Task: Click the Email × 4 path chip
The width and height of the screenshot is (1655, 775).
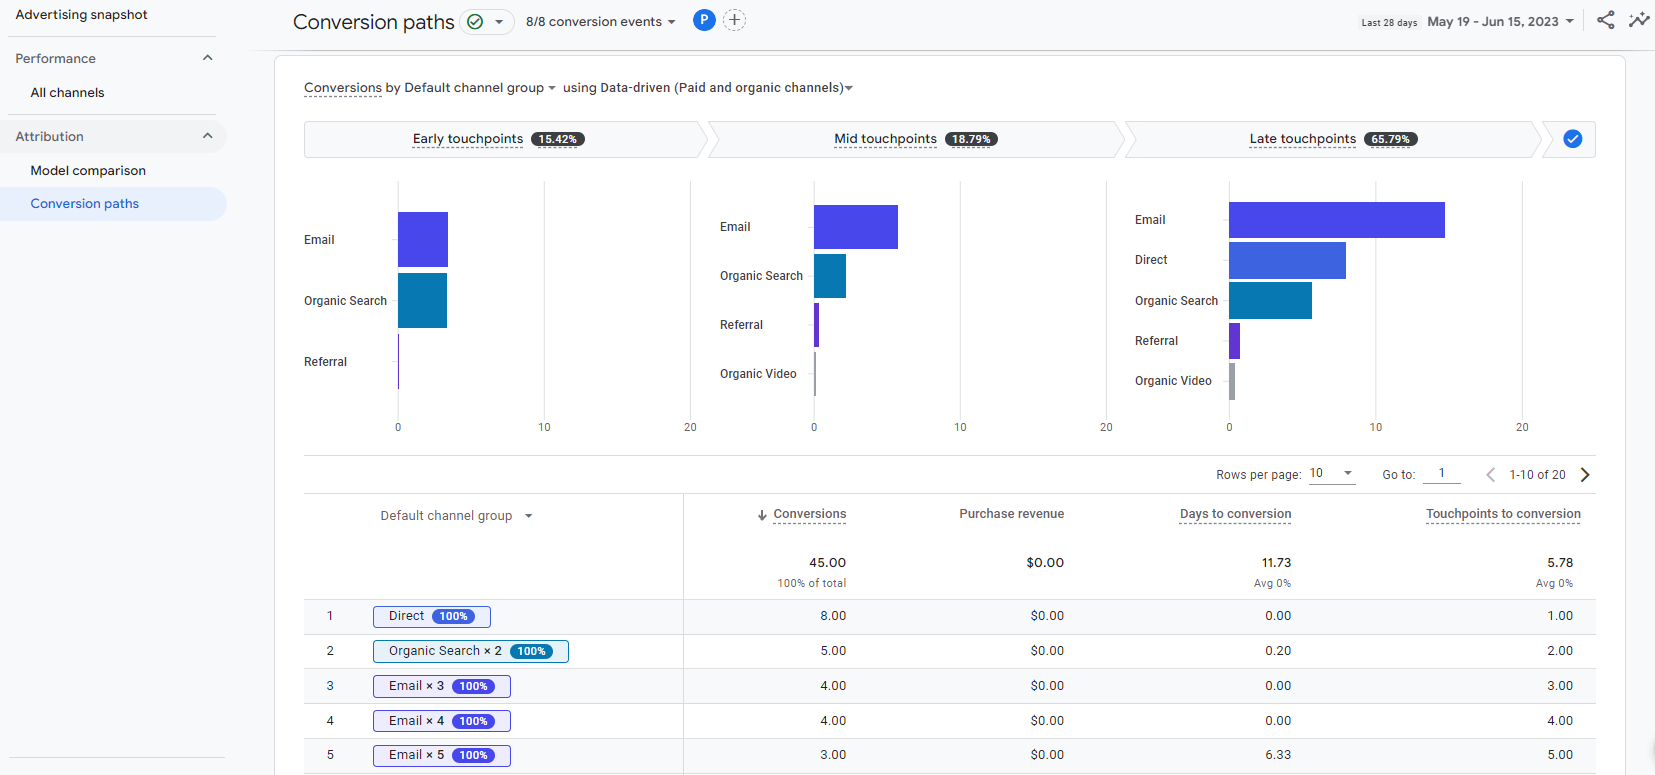Action: (x=442, y=721)
